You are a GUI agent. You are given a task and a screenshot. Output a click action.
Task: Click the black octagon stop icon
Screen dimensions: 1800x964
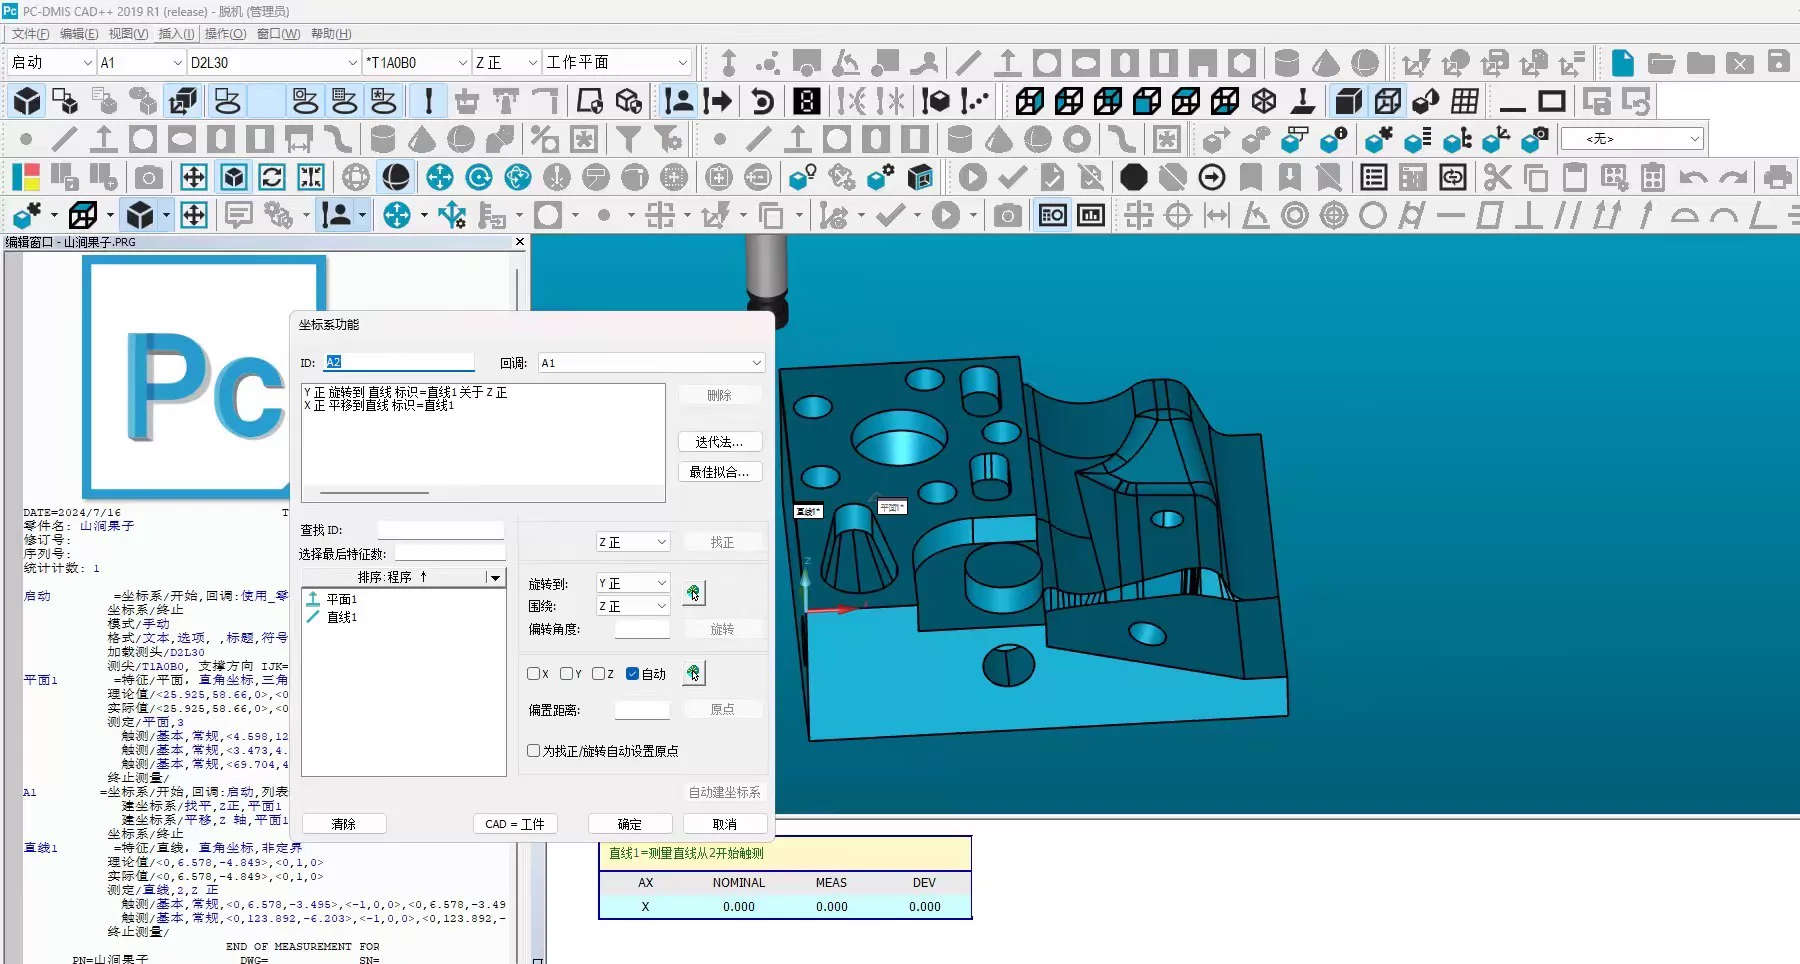[x=1133, y=178]
